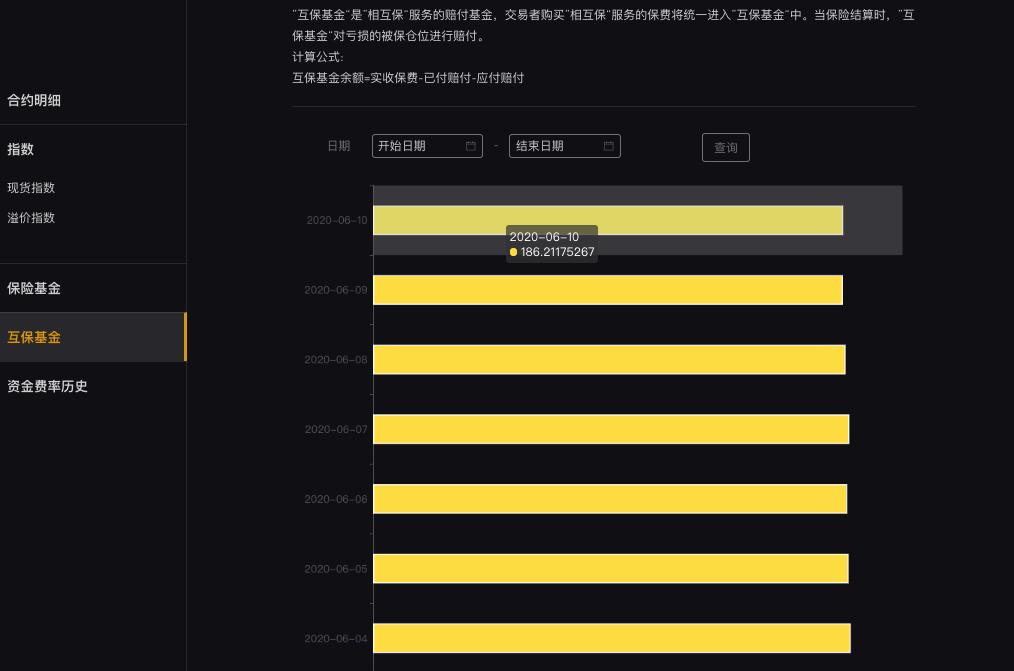
Task: Go to the 保险基金 page
Action: (34, 288)
